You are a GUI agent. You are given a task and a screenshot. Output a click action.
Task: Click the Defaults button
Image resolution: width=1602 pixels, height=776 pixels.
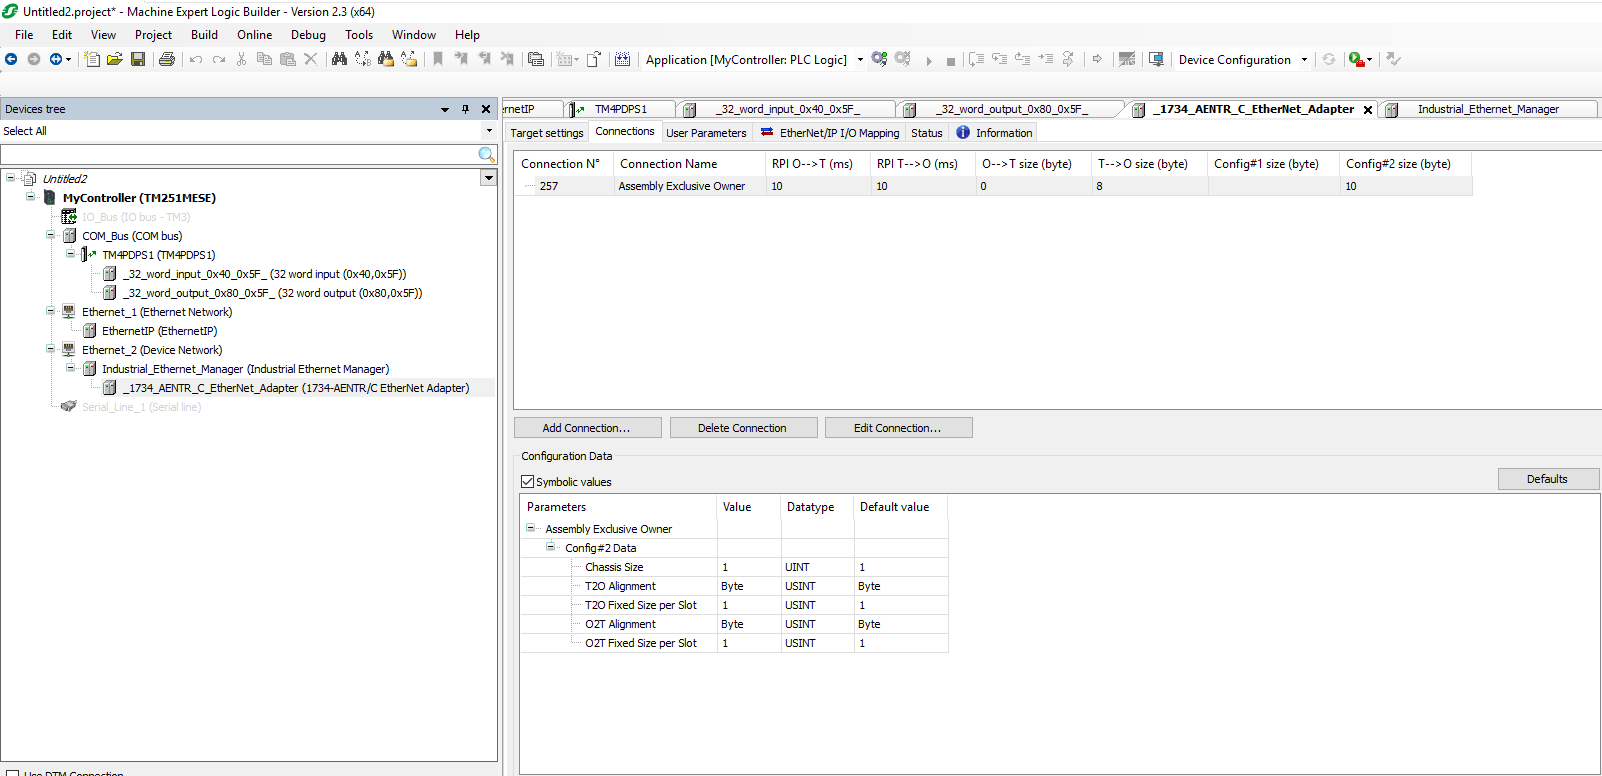click(1546, 479)
